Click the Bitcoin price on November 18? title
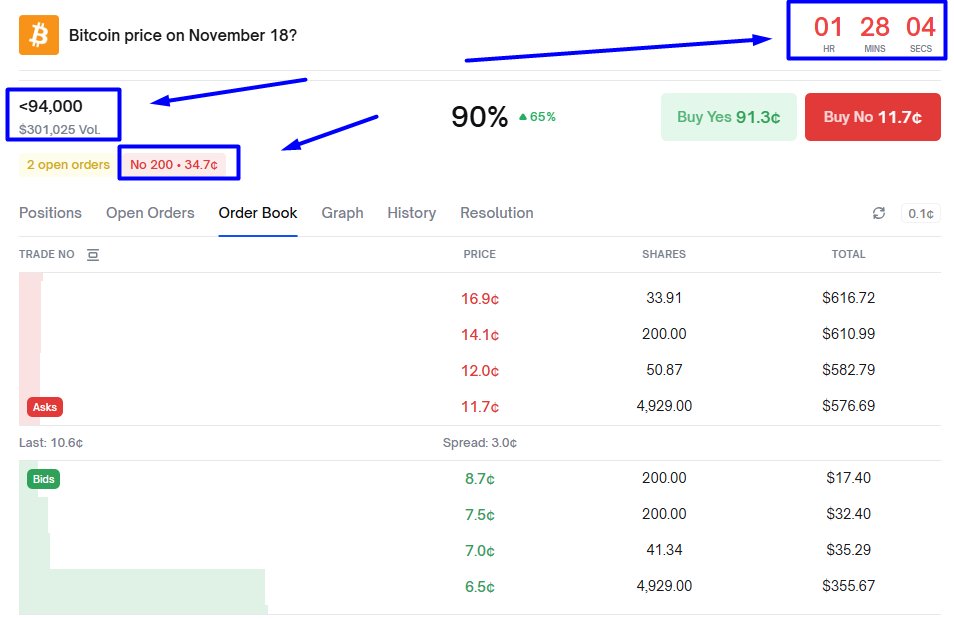This screenshot has width=954, height=619. point(183,35)
